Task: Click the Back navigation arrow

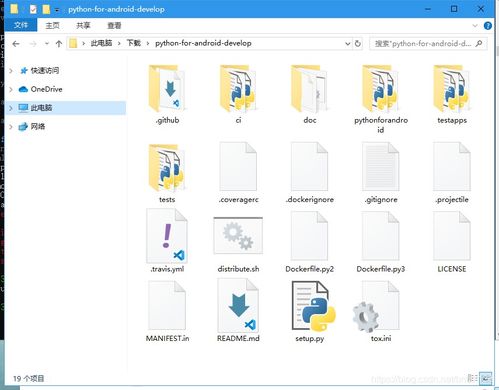Action: [16, 44]
